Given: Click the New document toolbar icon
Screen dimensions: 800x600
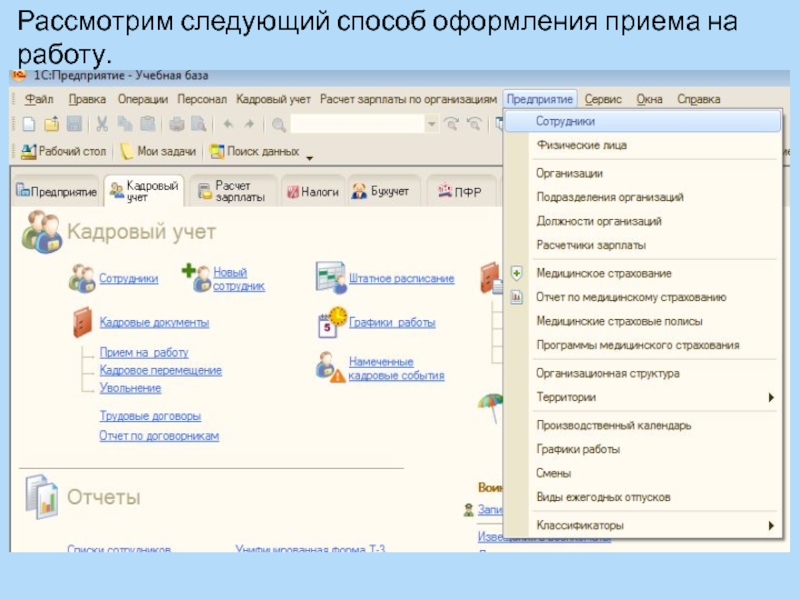Looking at the screenshot, I should tap(29, 124).
